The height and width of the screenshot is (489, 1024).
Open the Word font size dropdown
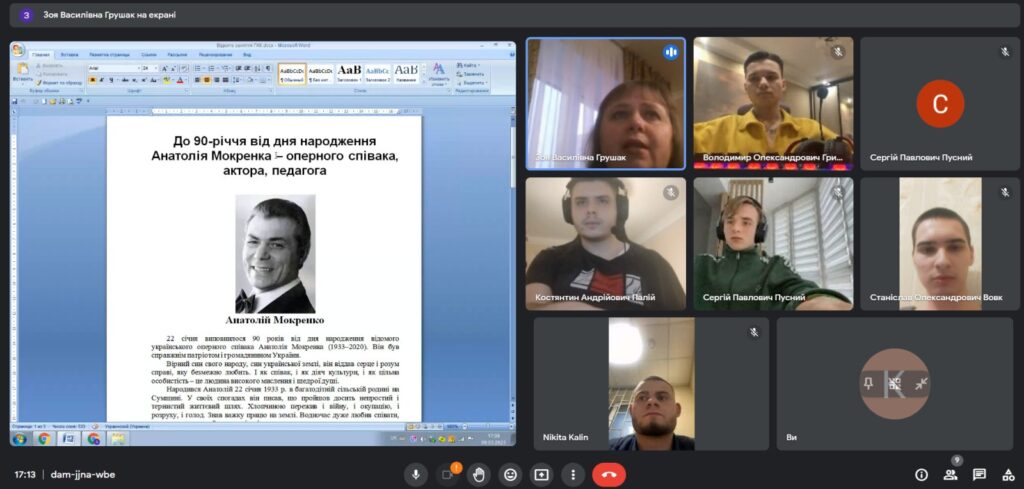point(146,68)
